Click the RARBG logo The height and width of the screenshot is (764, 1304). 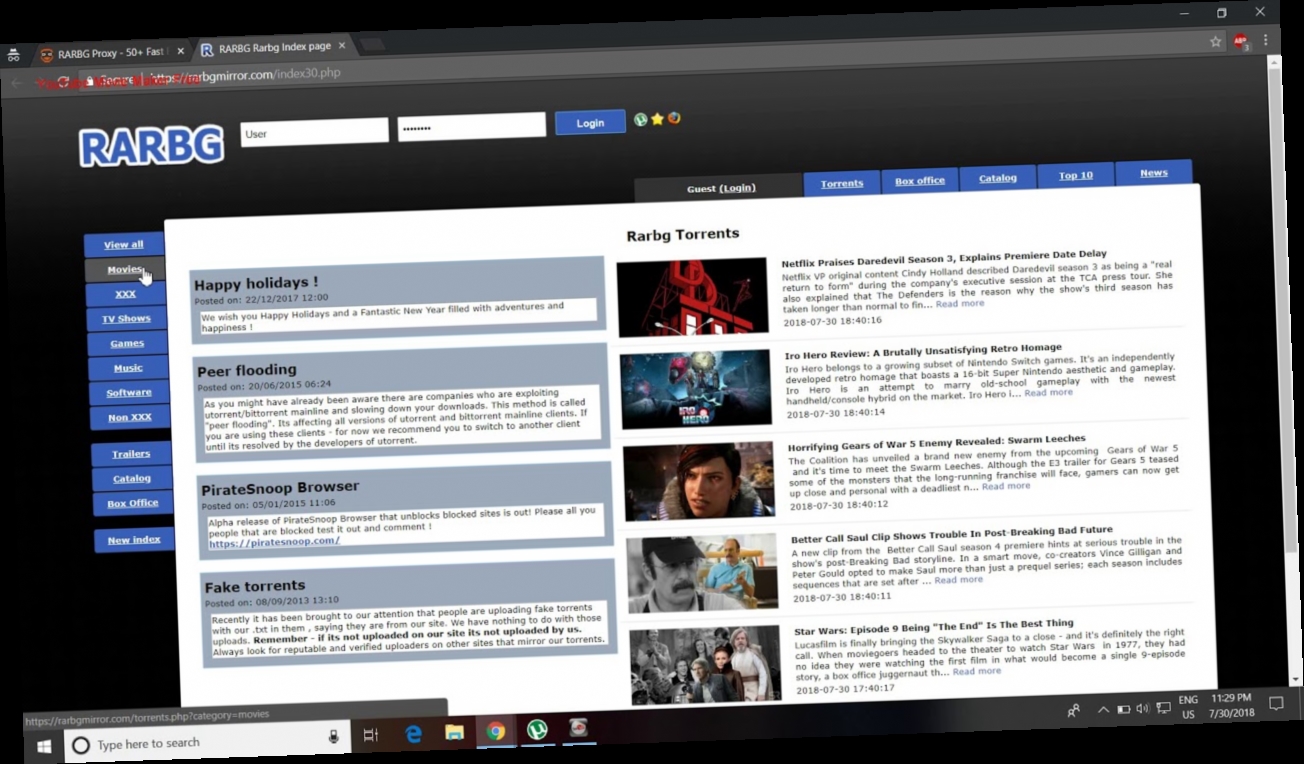(x=151, y=146)
